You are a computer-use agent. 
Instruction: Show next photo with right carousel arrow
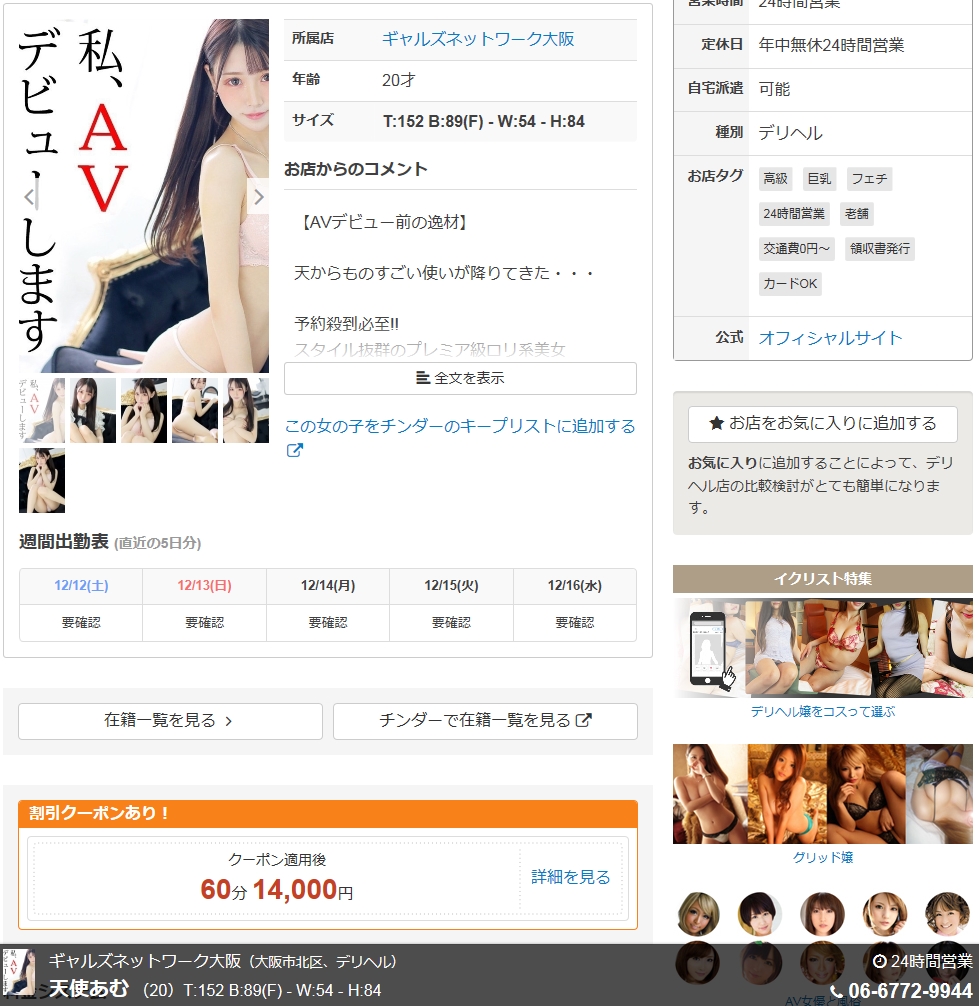258,196
